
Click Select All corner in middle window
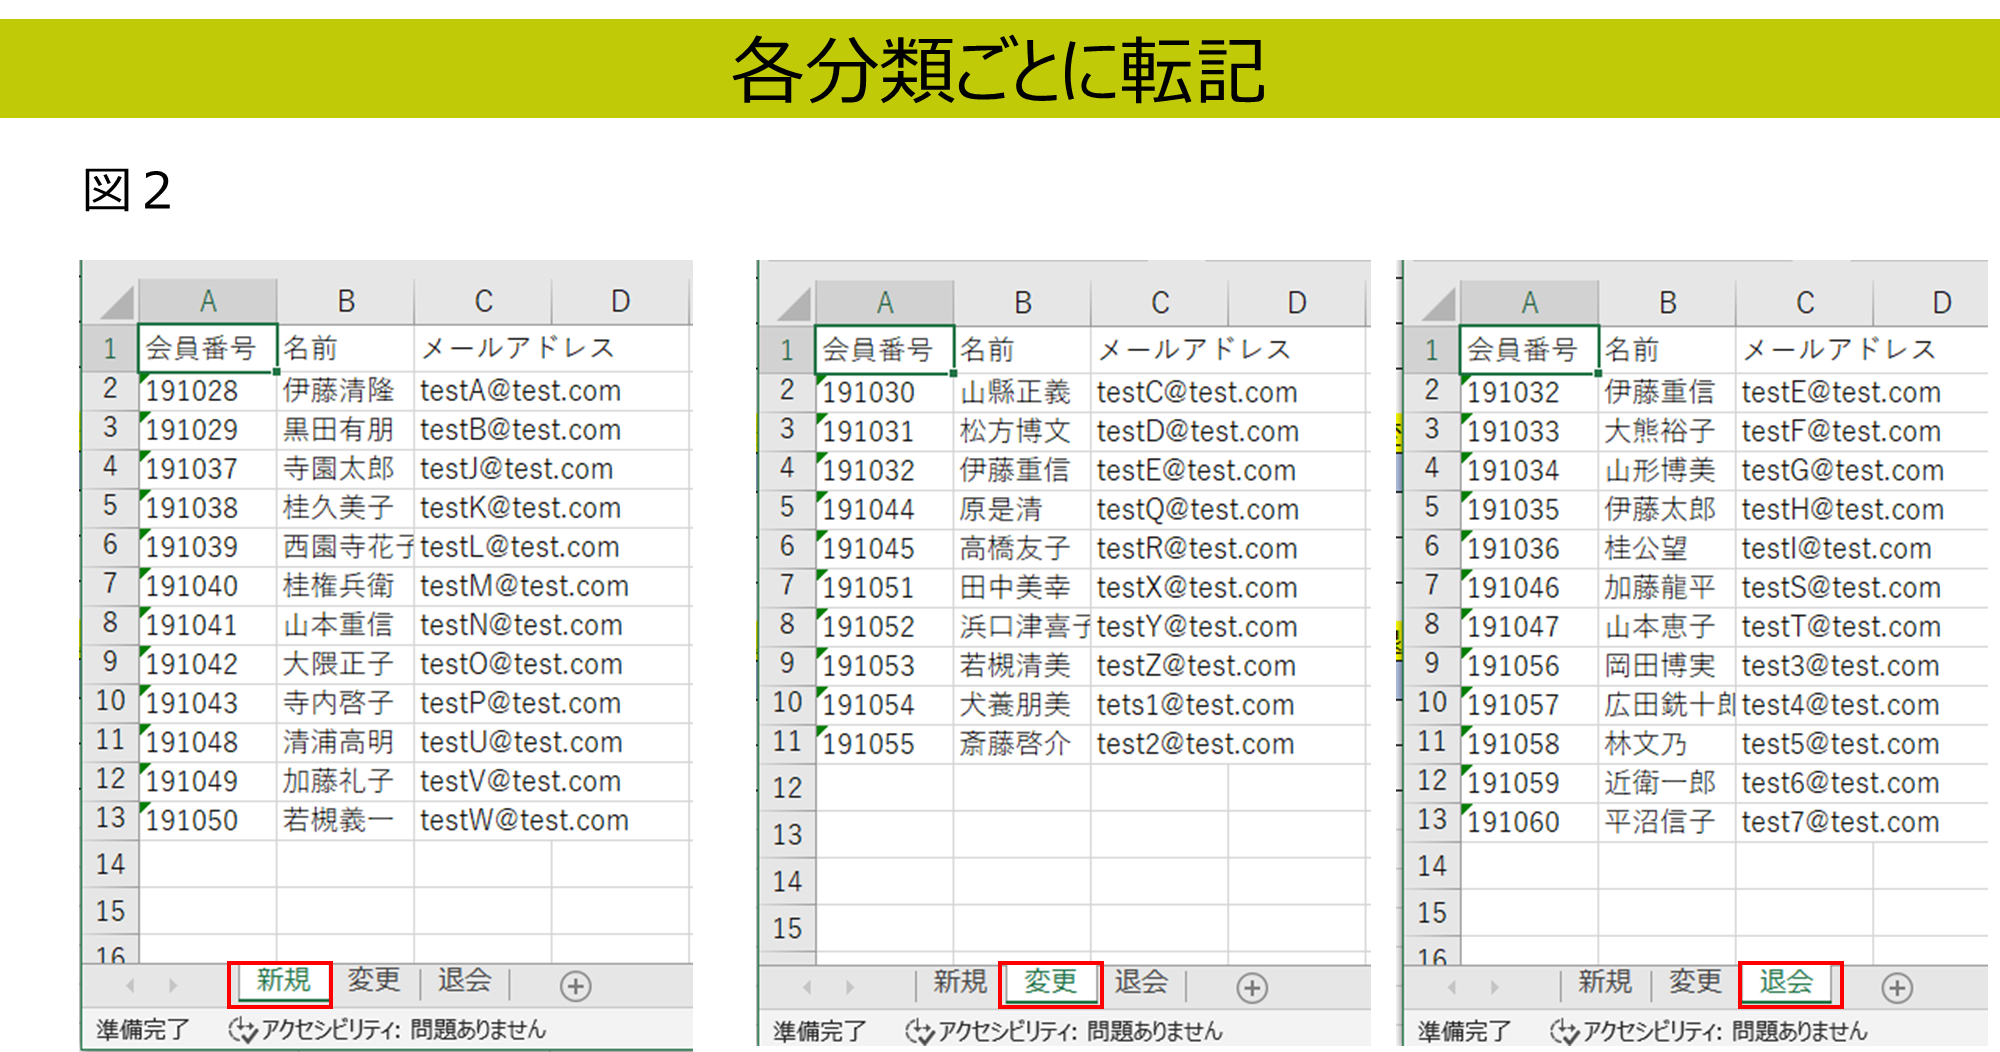pyautogui.click(x=794, y=304)
